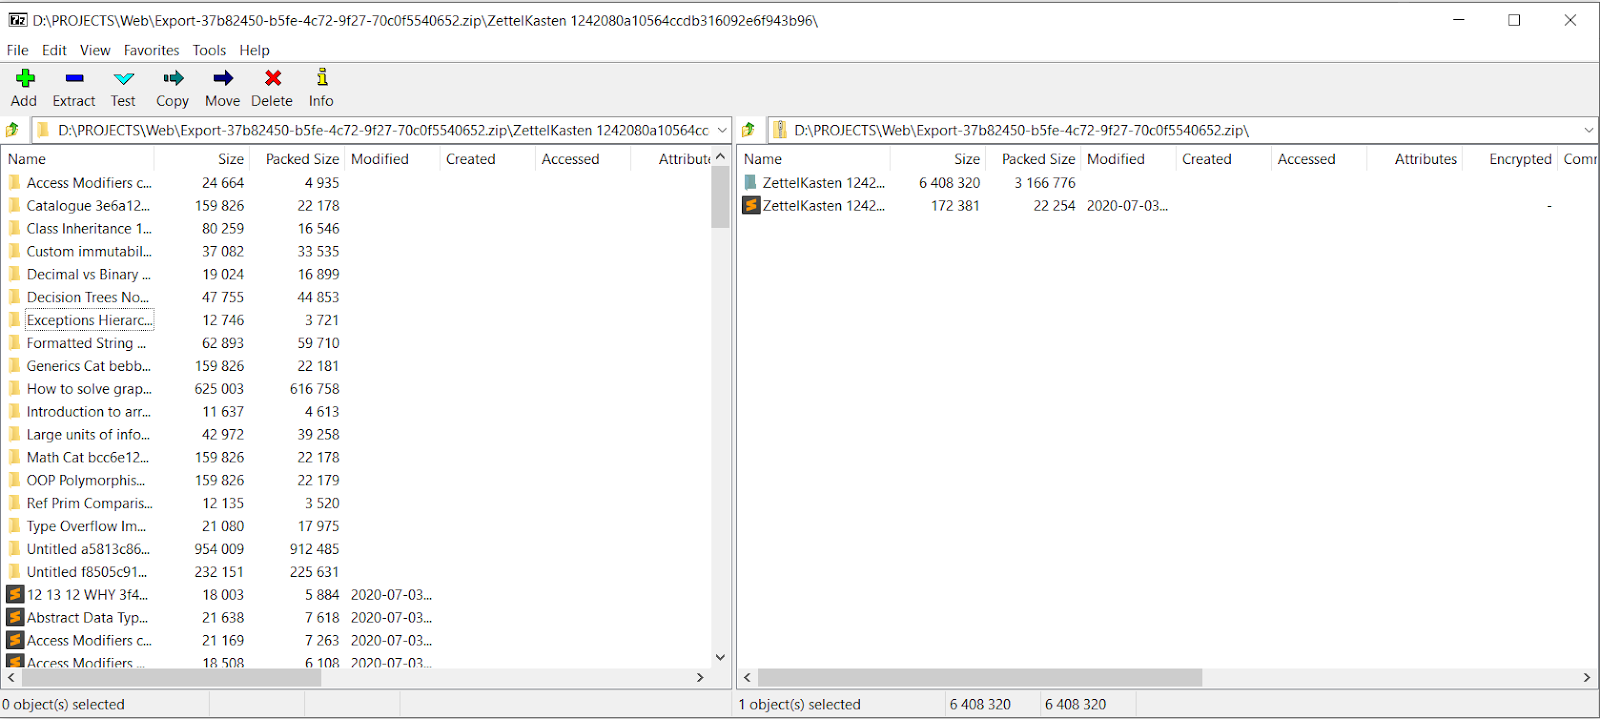Screen dimensions: 1600x719
Task: Select the OOP Polymorphis folder icon
Action: click(x=14, y=480)
